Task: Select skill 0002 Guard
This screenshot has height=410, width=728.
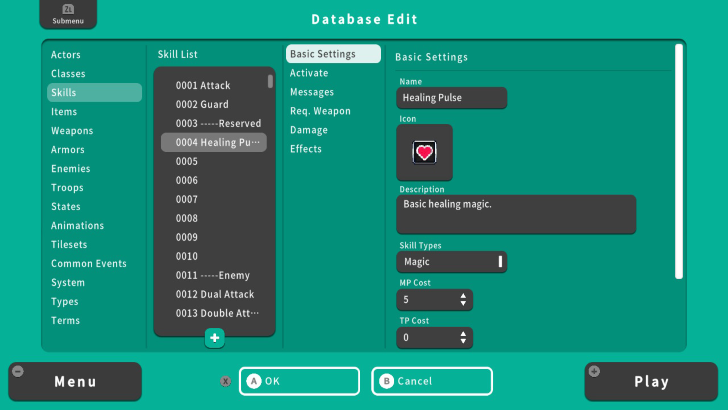Action: 214,104
